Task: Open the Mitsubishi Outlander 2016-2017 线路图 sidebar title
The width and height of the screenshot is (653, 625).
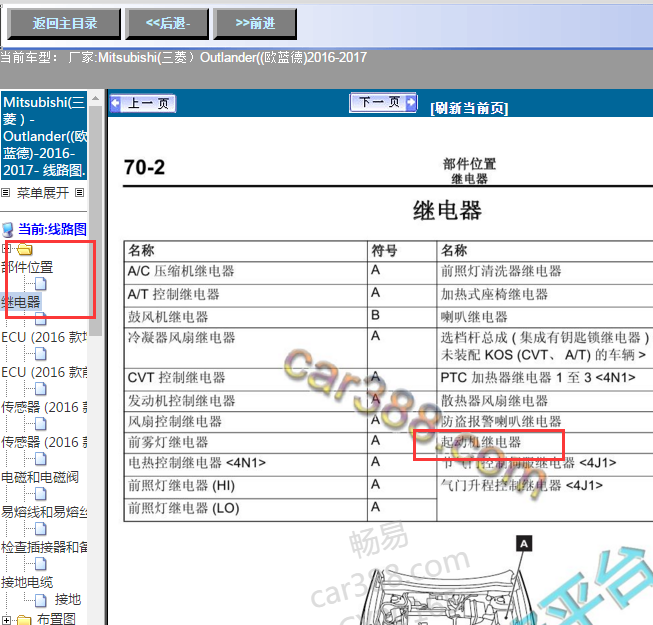Action: (x=44, y=136)
